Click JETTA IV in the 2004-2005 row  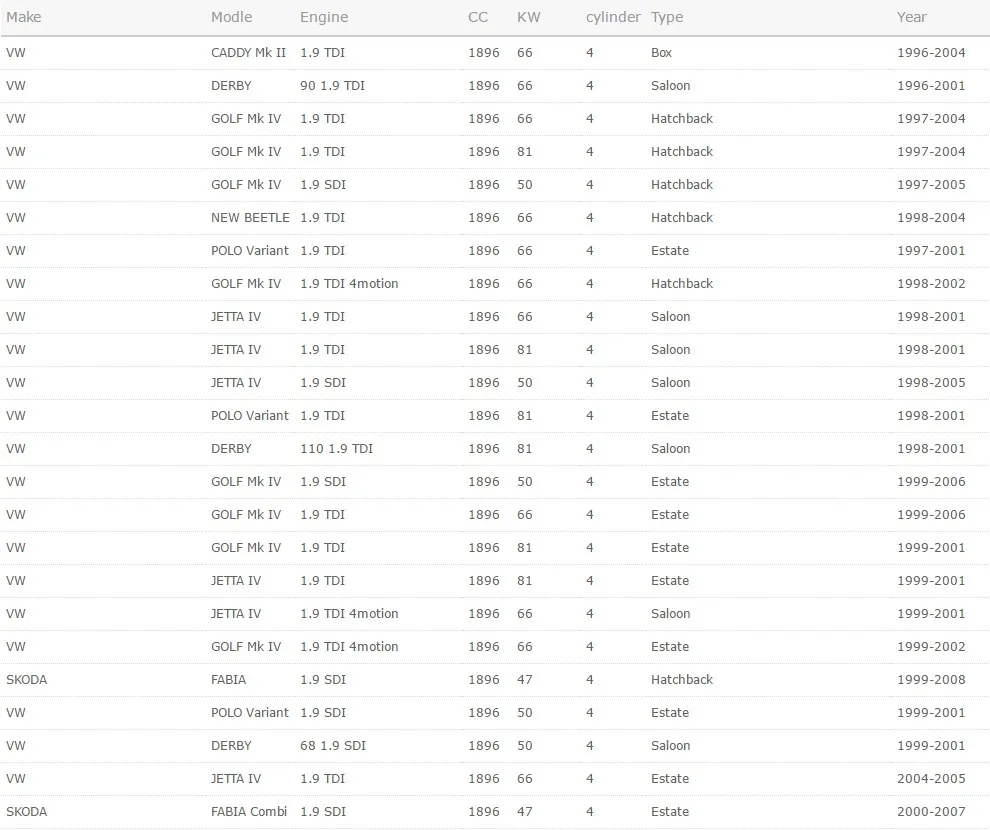(236, 779)
